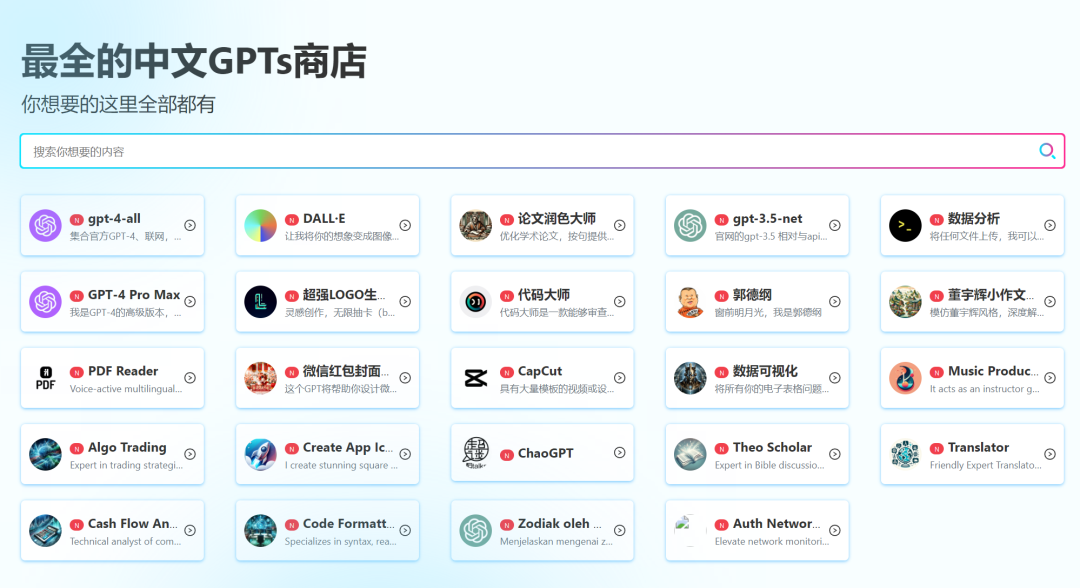Open the Algo Trading title
1080x588 pixels.
[127, 448]
